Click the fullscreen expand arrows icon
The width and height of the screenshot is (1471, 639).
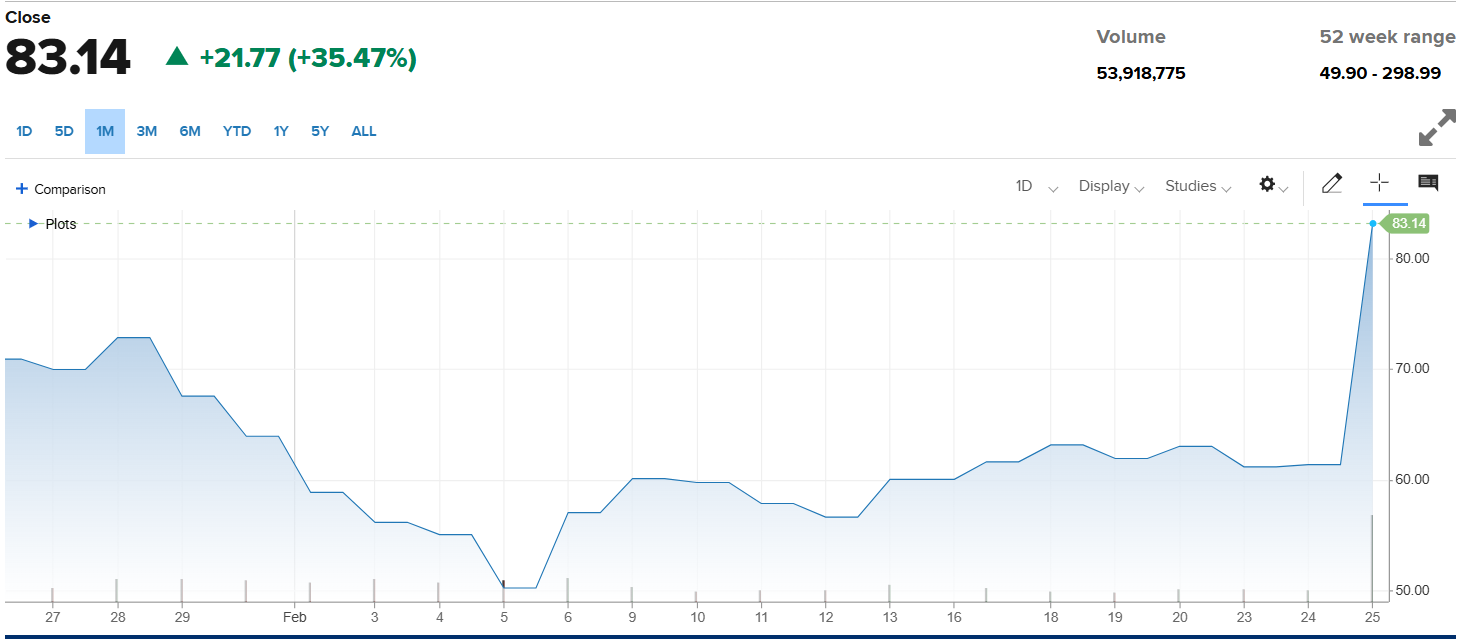(1437, 128)
